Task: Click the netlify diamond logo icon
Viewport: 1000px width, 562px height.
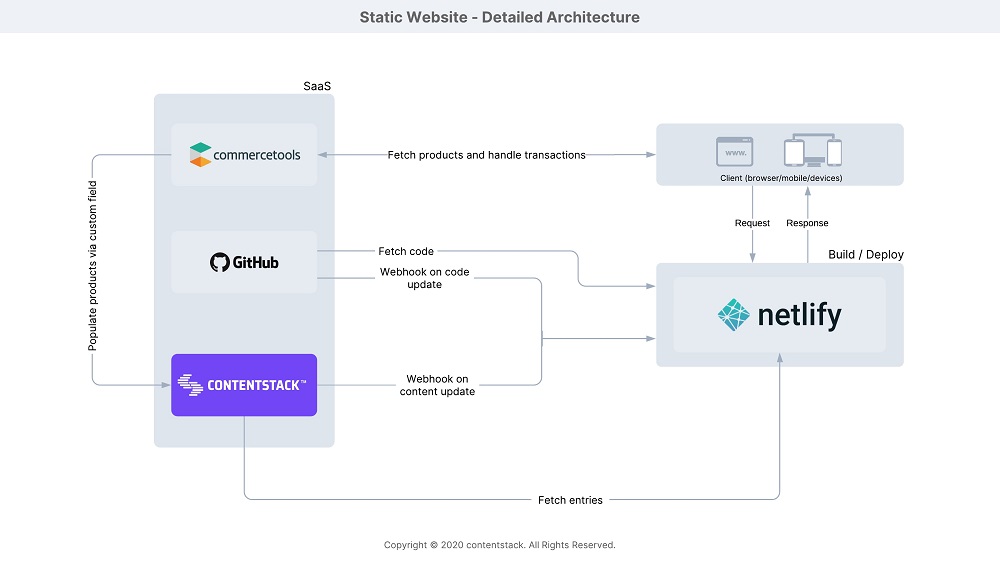Action: coord(733,314)
